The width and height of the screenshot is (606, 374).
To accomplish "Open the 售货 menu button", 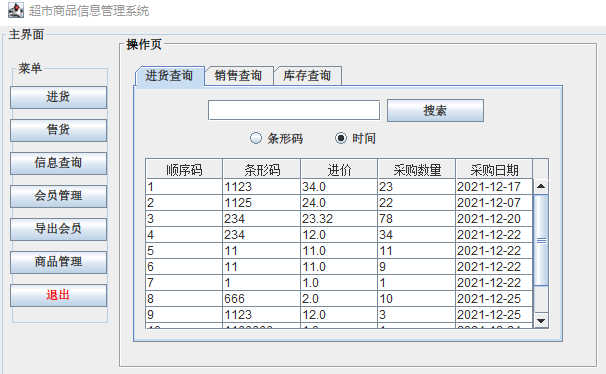I will pyautogui.click(x=58, y=130).
